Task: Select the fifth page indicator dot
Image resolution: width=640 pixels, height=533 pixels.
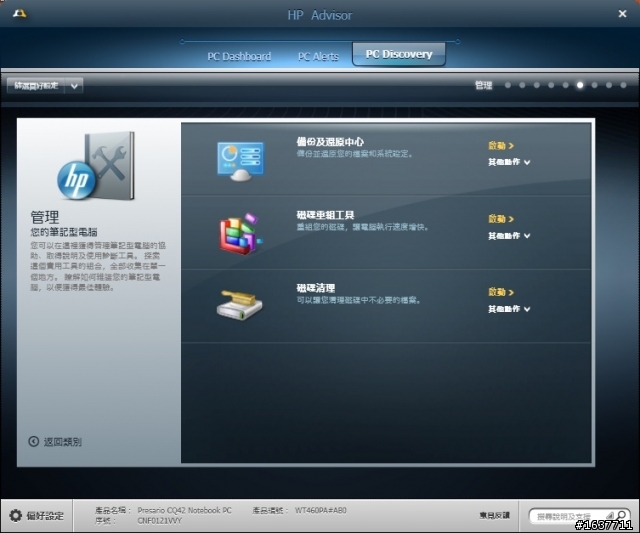Action: tap(565, 85)
